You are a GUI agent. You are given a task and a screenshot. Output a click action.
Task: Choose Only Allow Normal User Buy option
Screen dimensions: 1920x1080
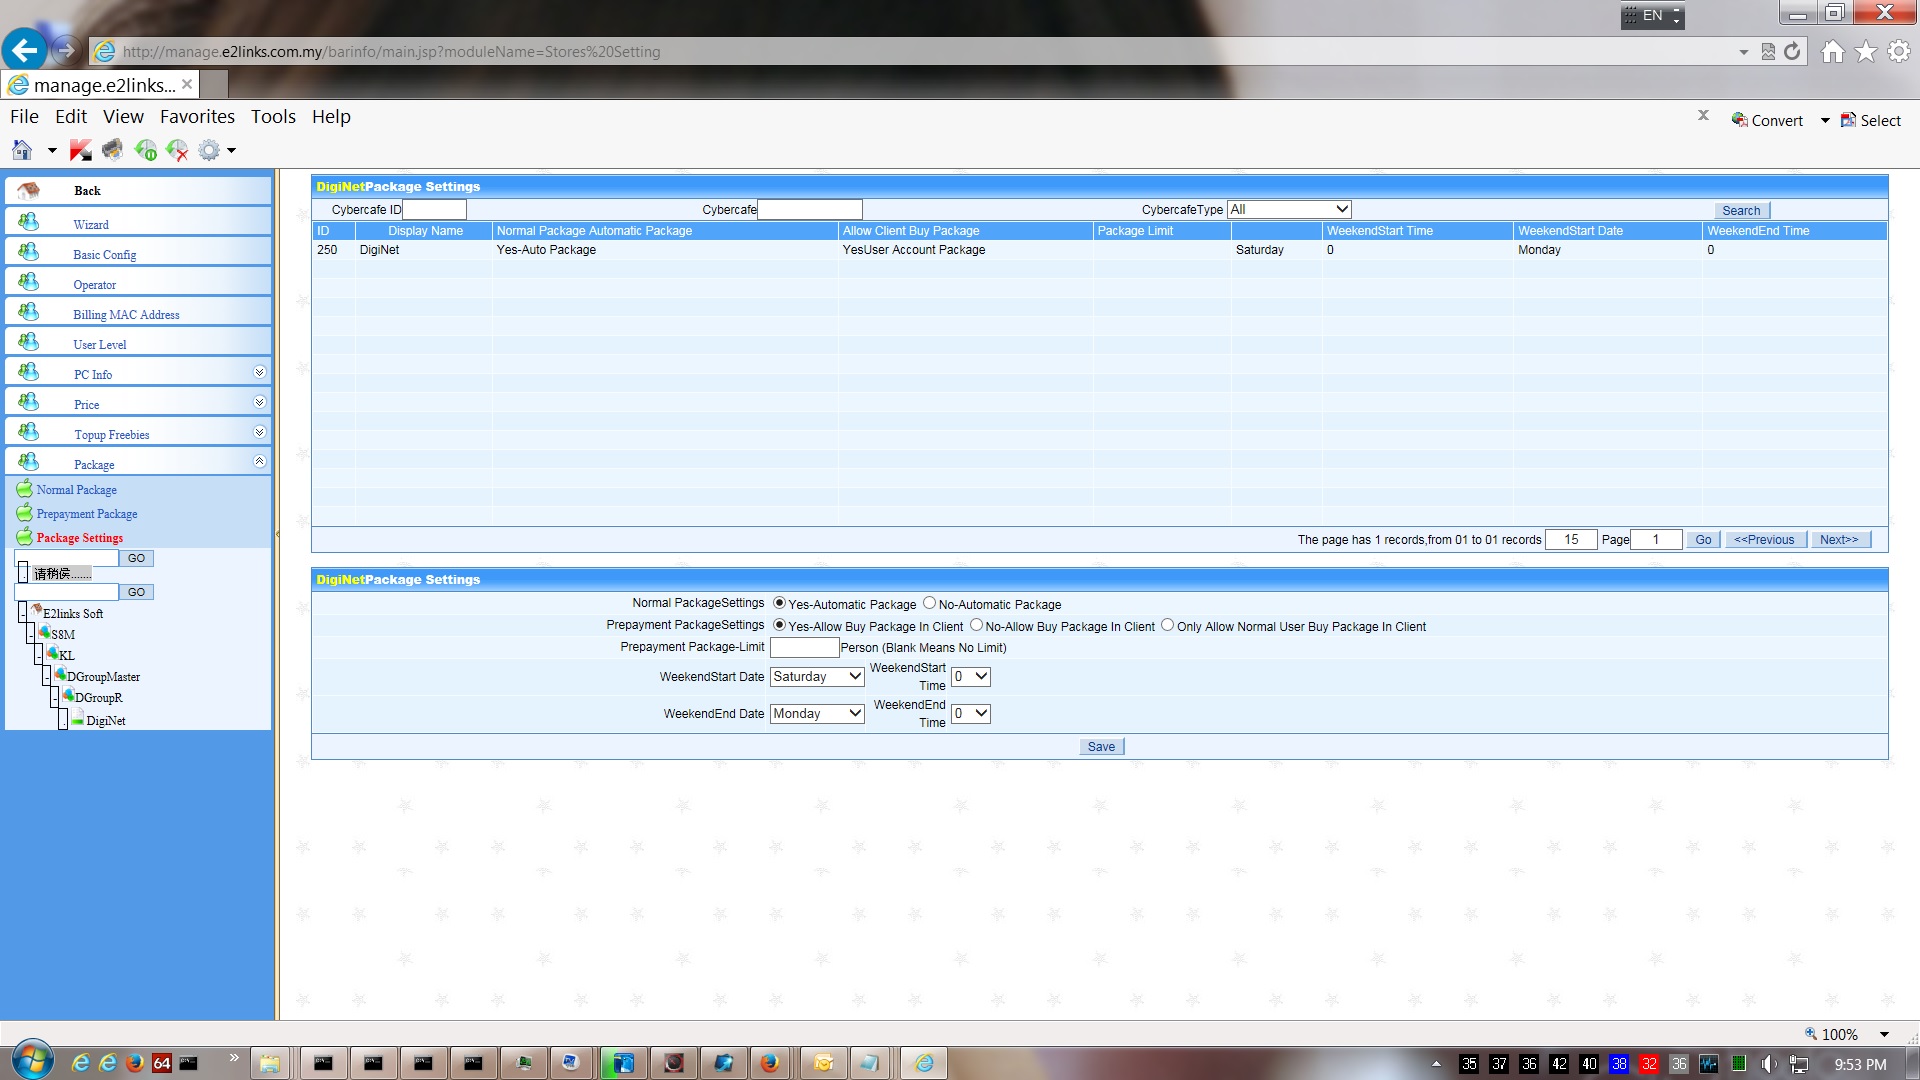click(x=1167, y=625)
